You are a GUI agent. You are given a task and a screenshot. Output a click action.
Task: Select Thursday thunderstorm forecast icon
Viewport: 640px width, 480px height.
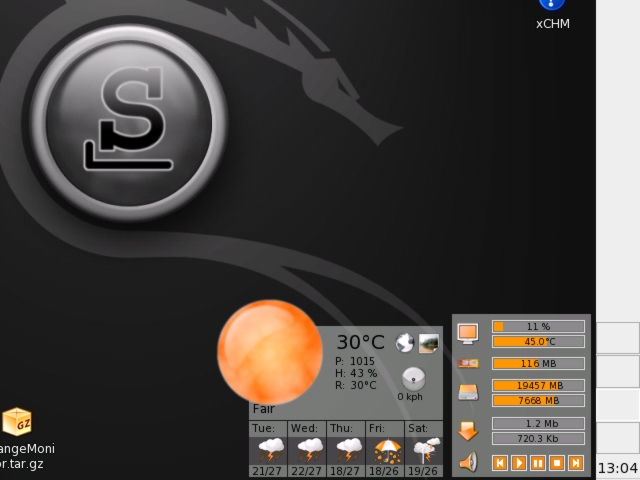coord(348,451)
